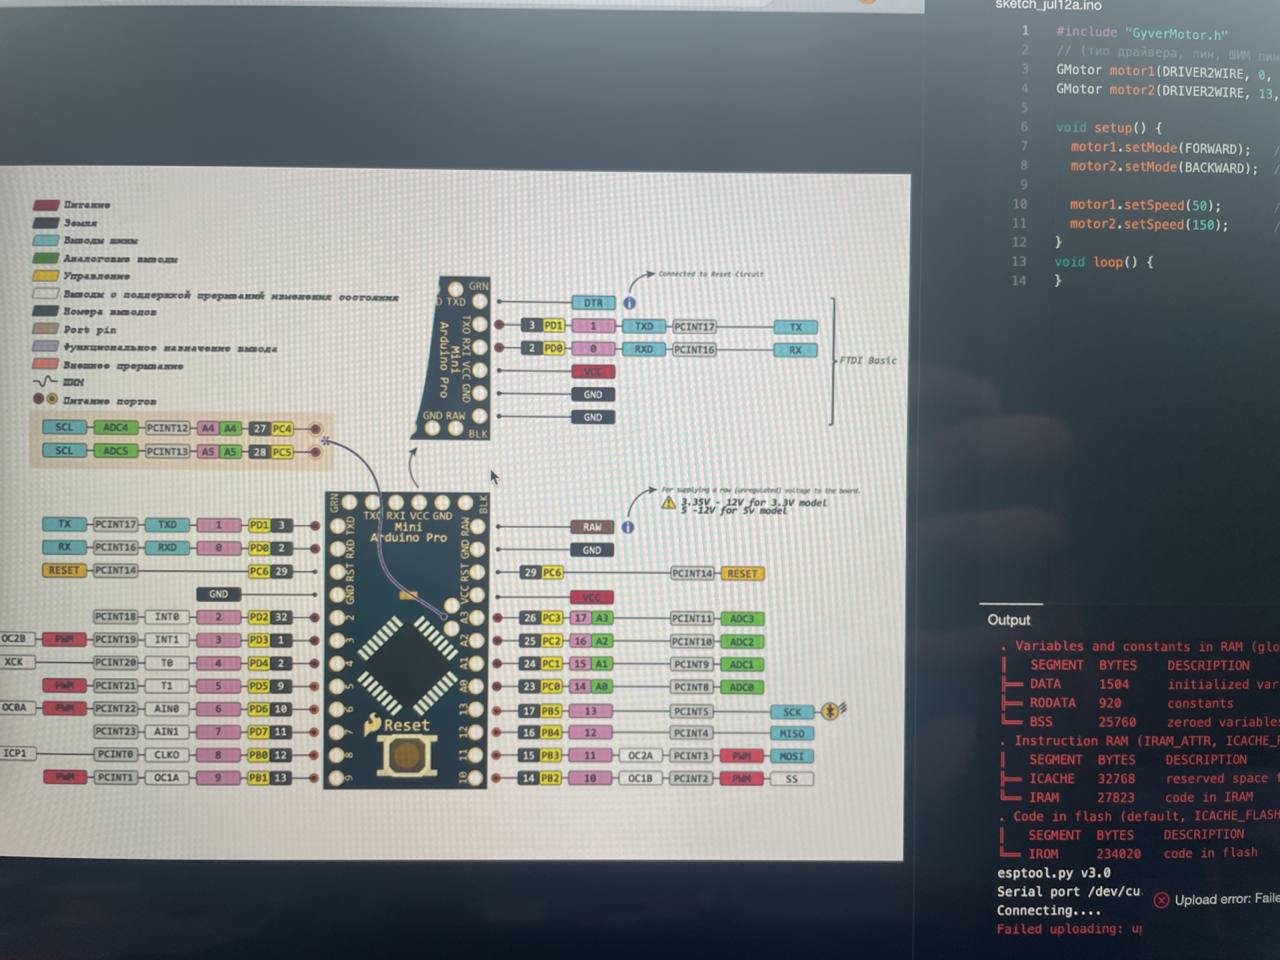Click the PCINT13 label
The height and width of the screenshot is (960, 1280).
click(167, 451)
